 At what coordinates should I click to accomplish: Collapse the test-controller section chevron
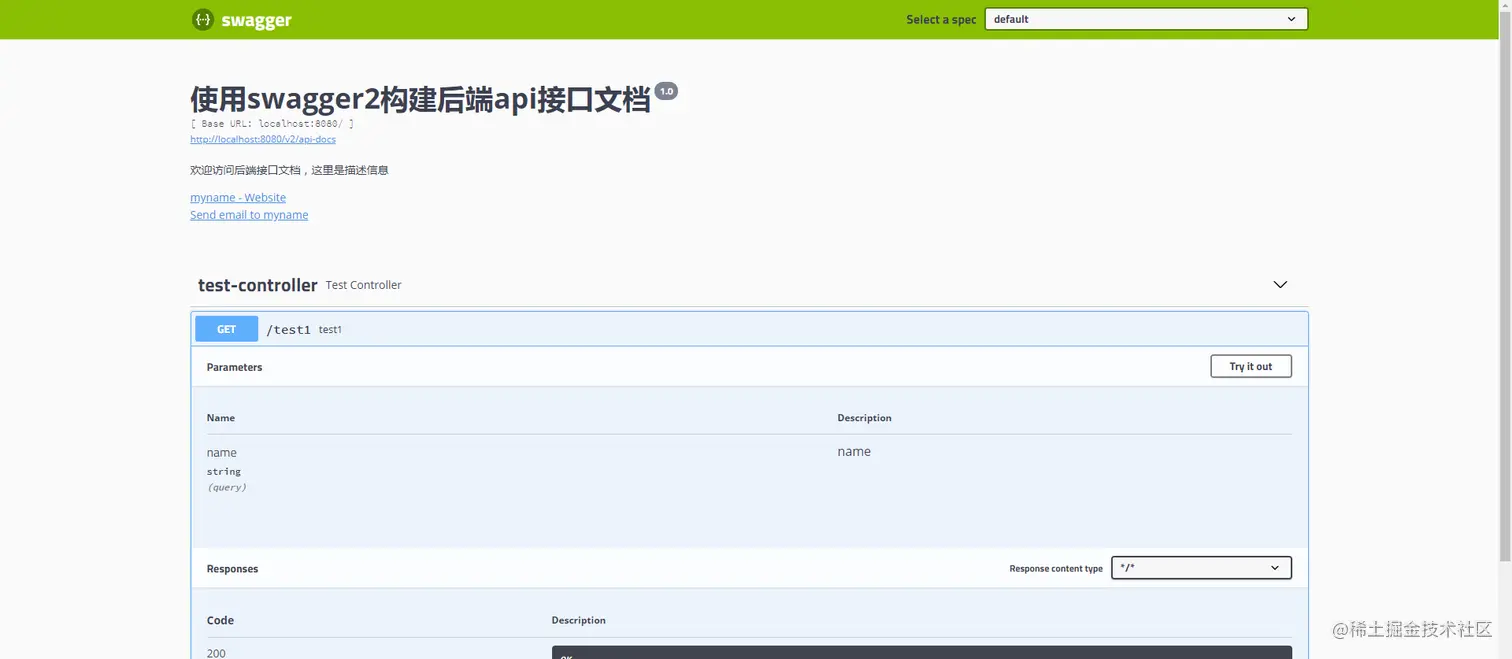click(x=1280, y=285)
